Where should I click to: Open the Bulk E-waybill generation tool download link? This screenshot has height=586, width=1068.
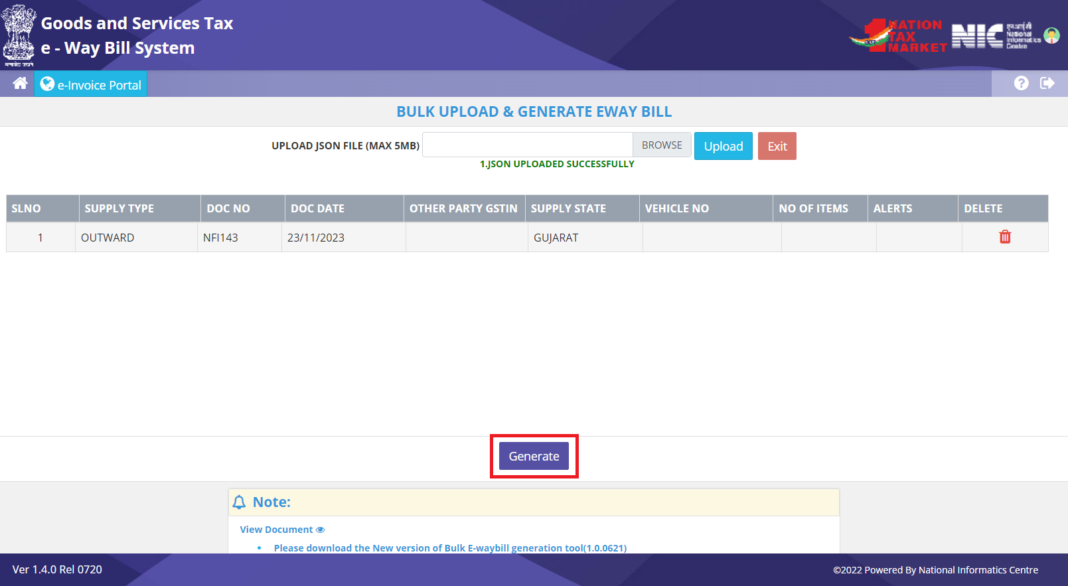(x=450, y=547)
